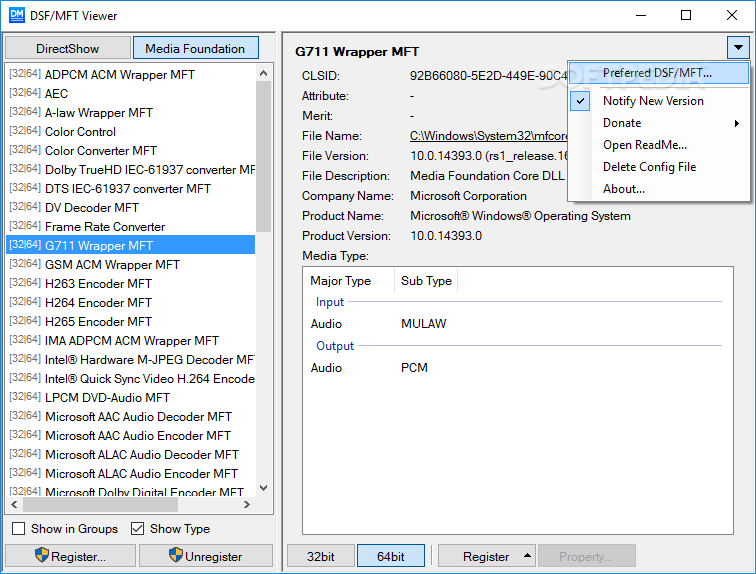Select the AEC list entry
Screen dimensions: 756x574
[x=131, y=93]
